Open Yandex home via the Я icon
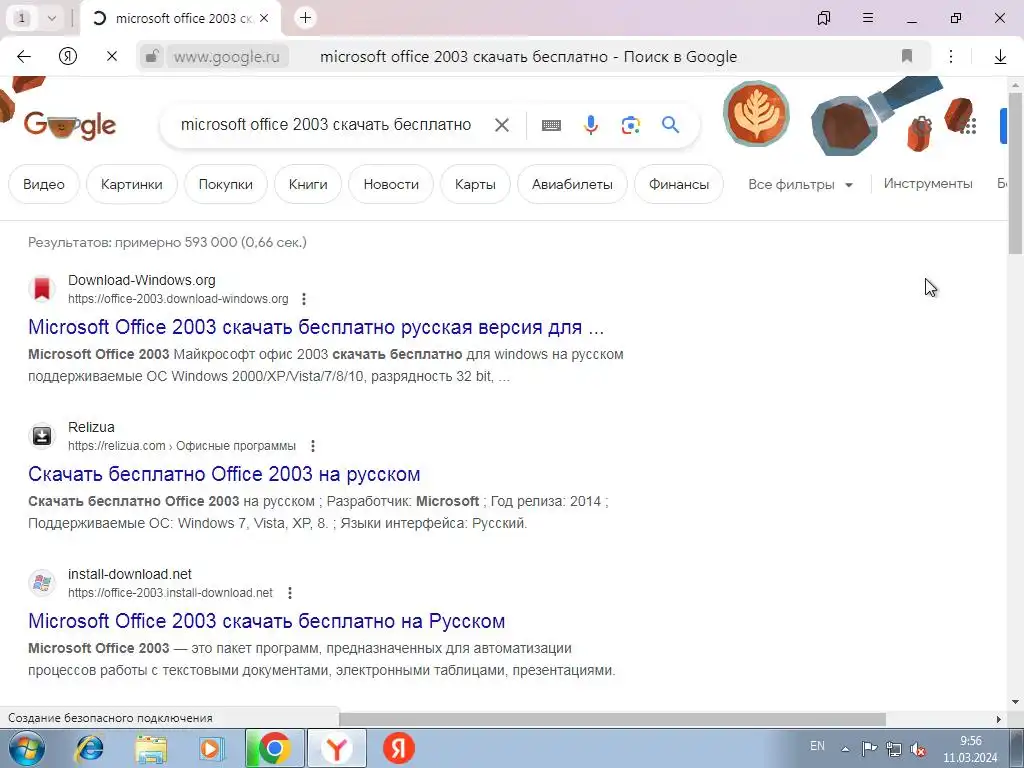 (x=68, y=57)
